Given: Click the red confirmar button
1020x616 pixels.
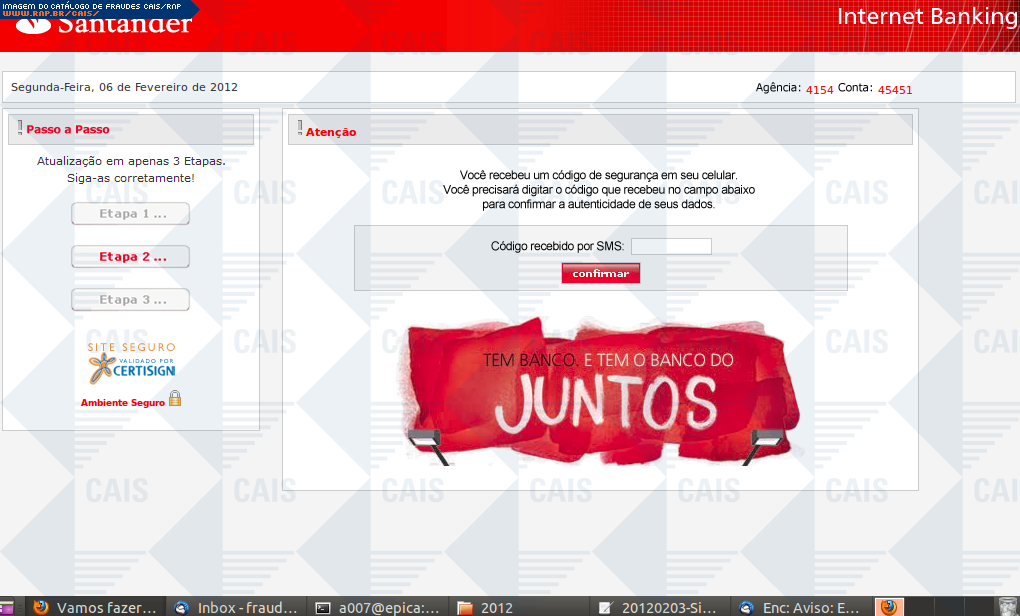Looking at the screenshot, I should [x=600, y=274].
